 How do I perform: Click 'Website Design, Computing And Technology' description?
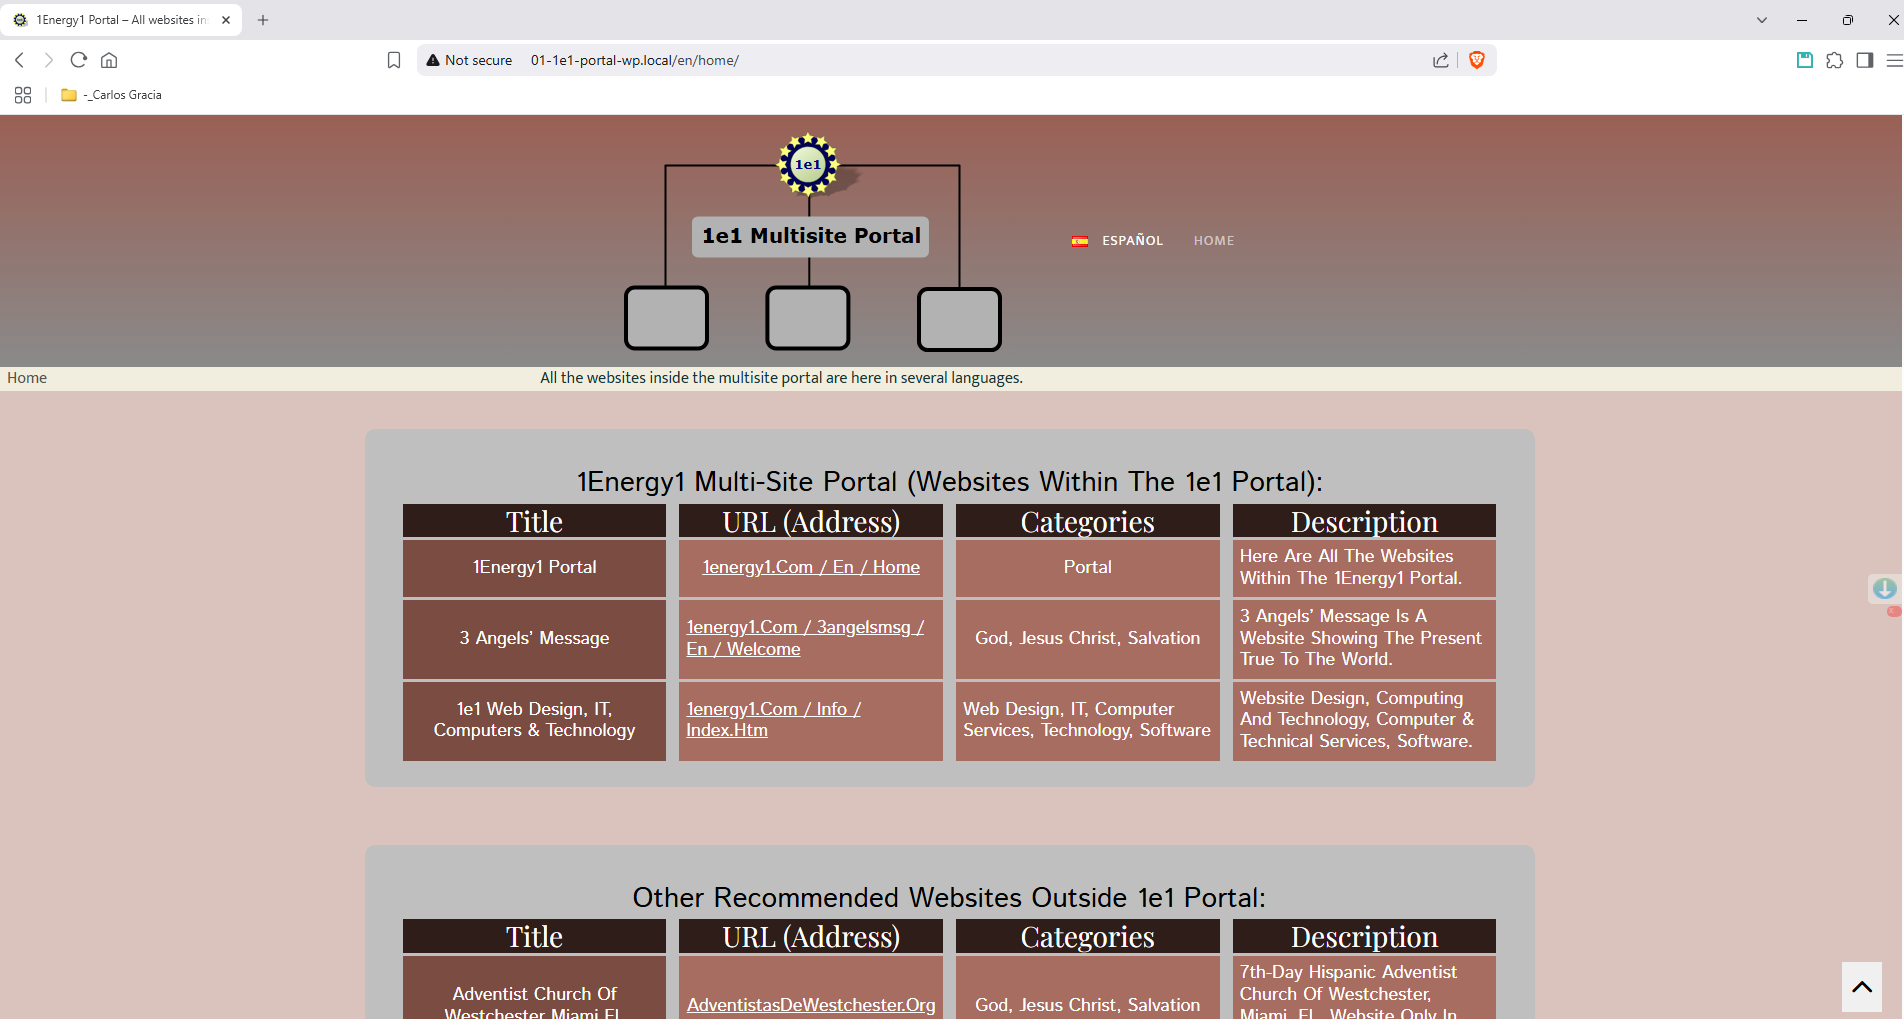tap(1364, 720)
